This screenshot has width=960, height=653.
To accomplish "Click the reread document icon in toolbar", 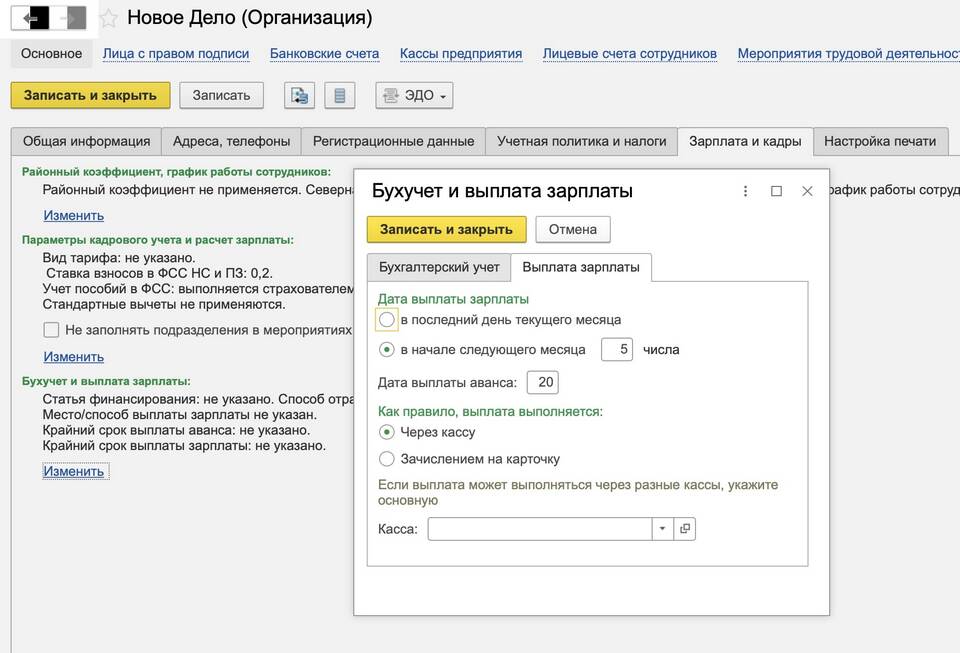I will point(299,96).
